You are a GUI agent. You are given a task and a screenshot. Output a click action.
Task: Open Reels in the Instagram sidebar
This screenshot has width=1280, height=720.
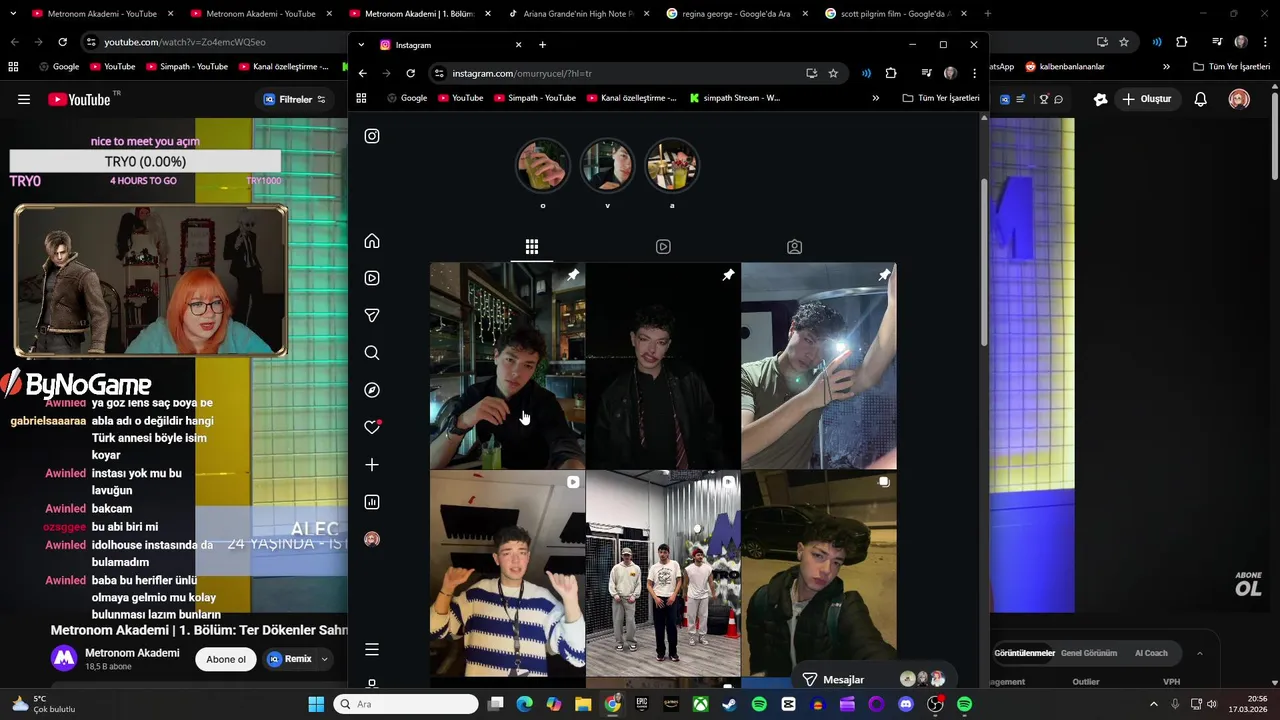point(372,278)
